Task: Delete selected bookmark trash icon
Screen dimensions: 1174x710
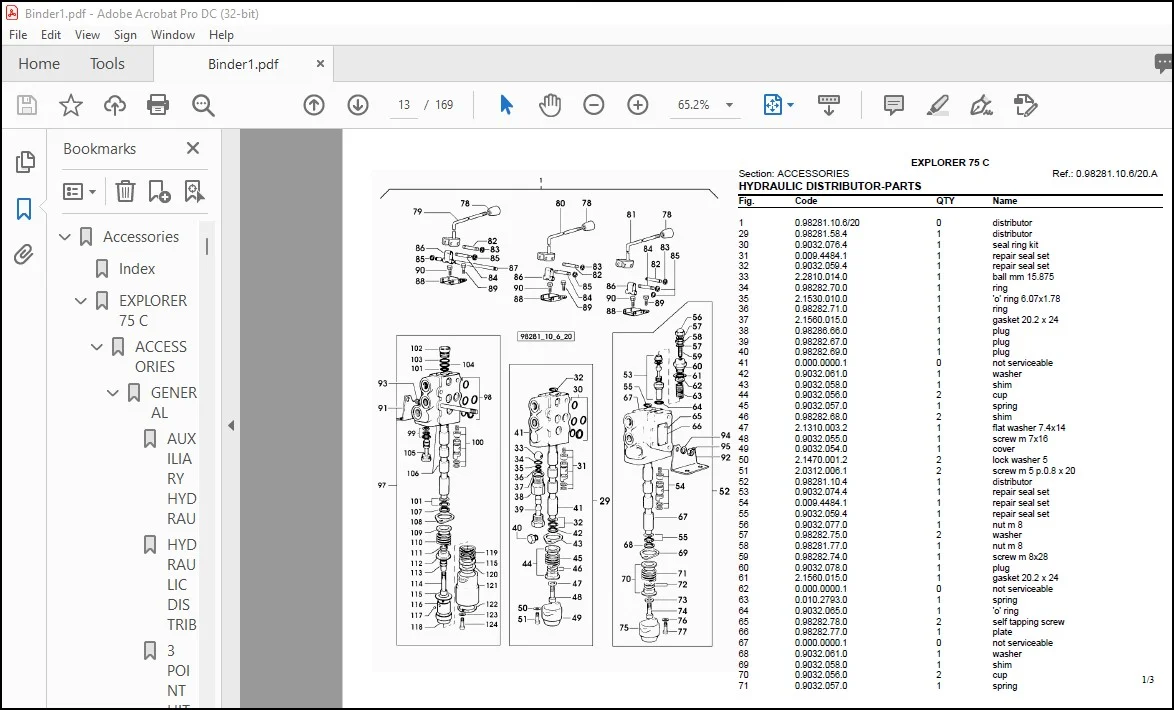Action: click(125, 192)
